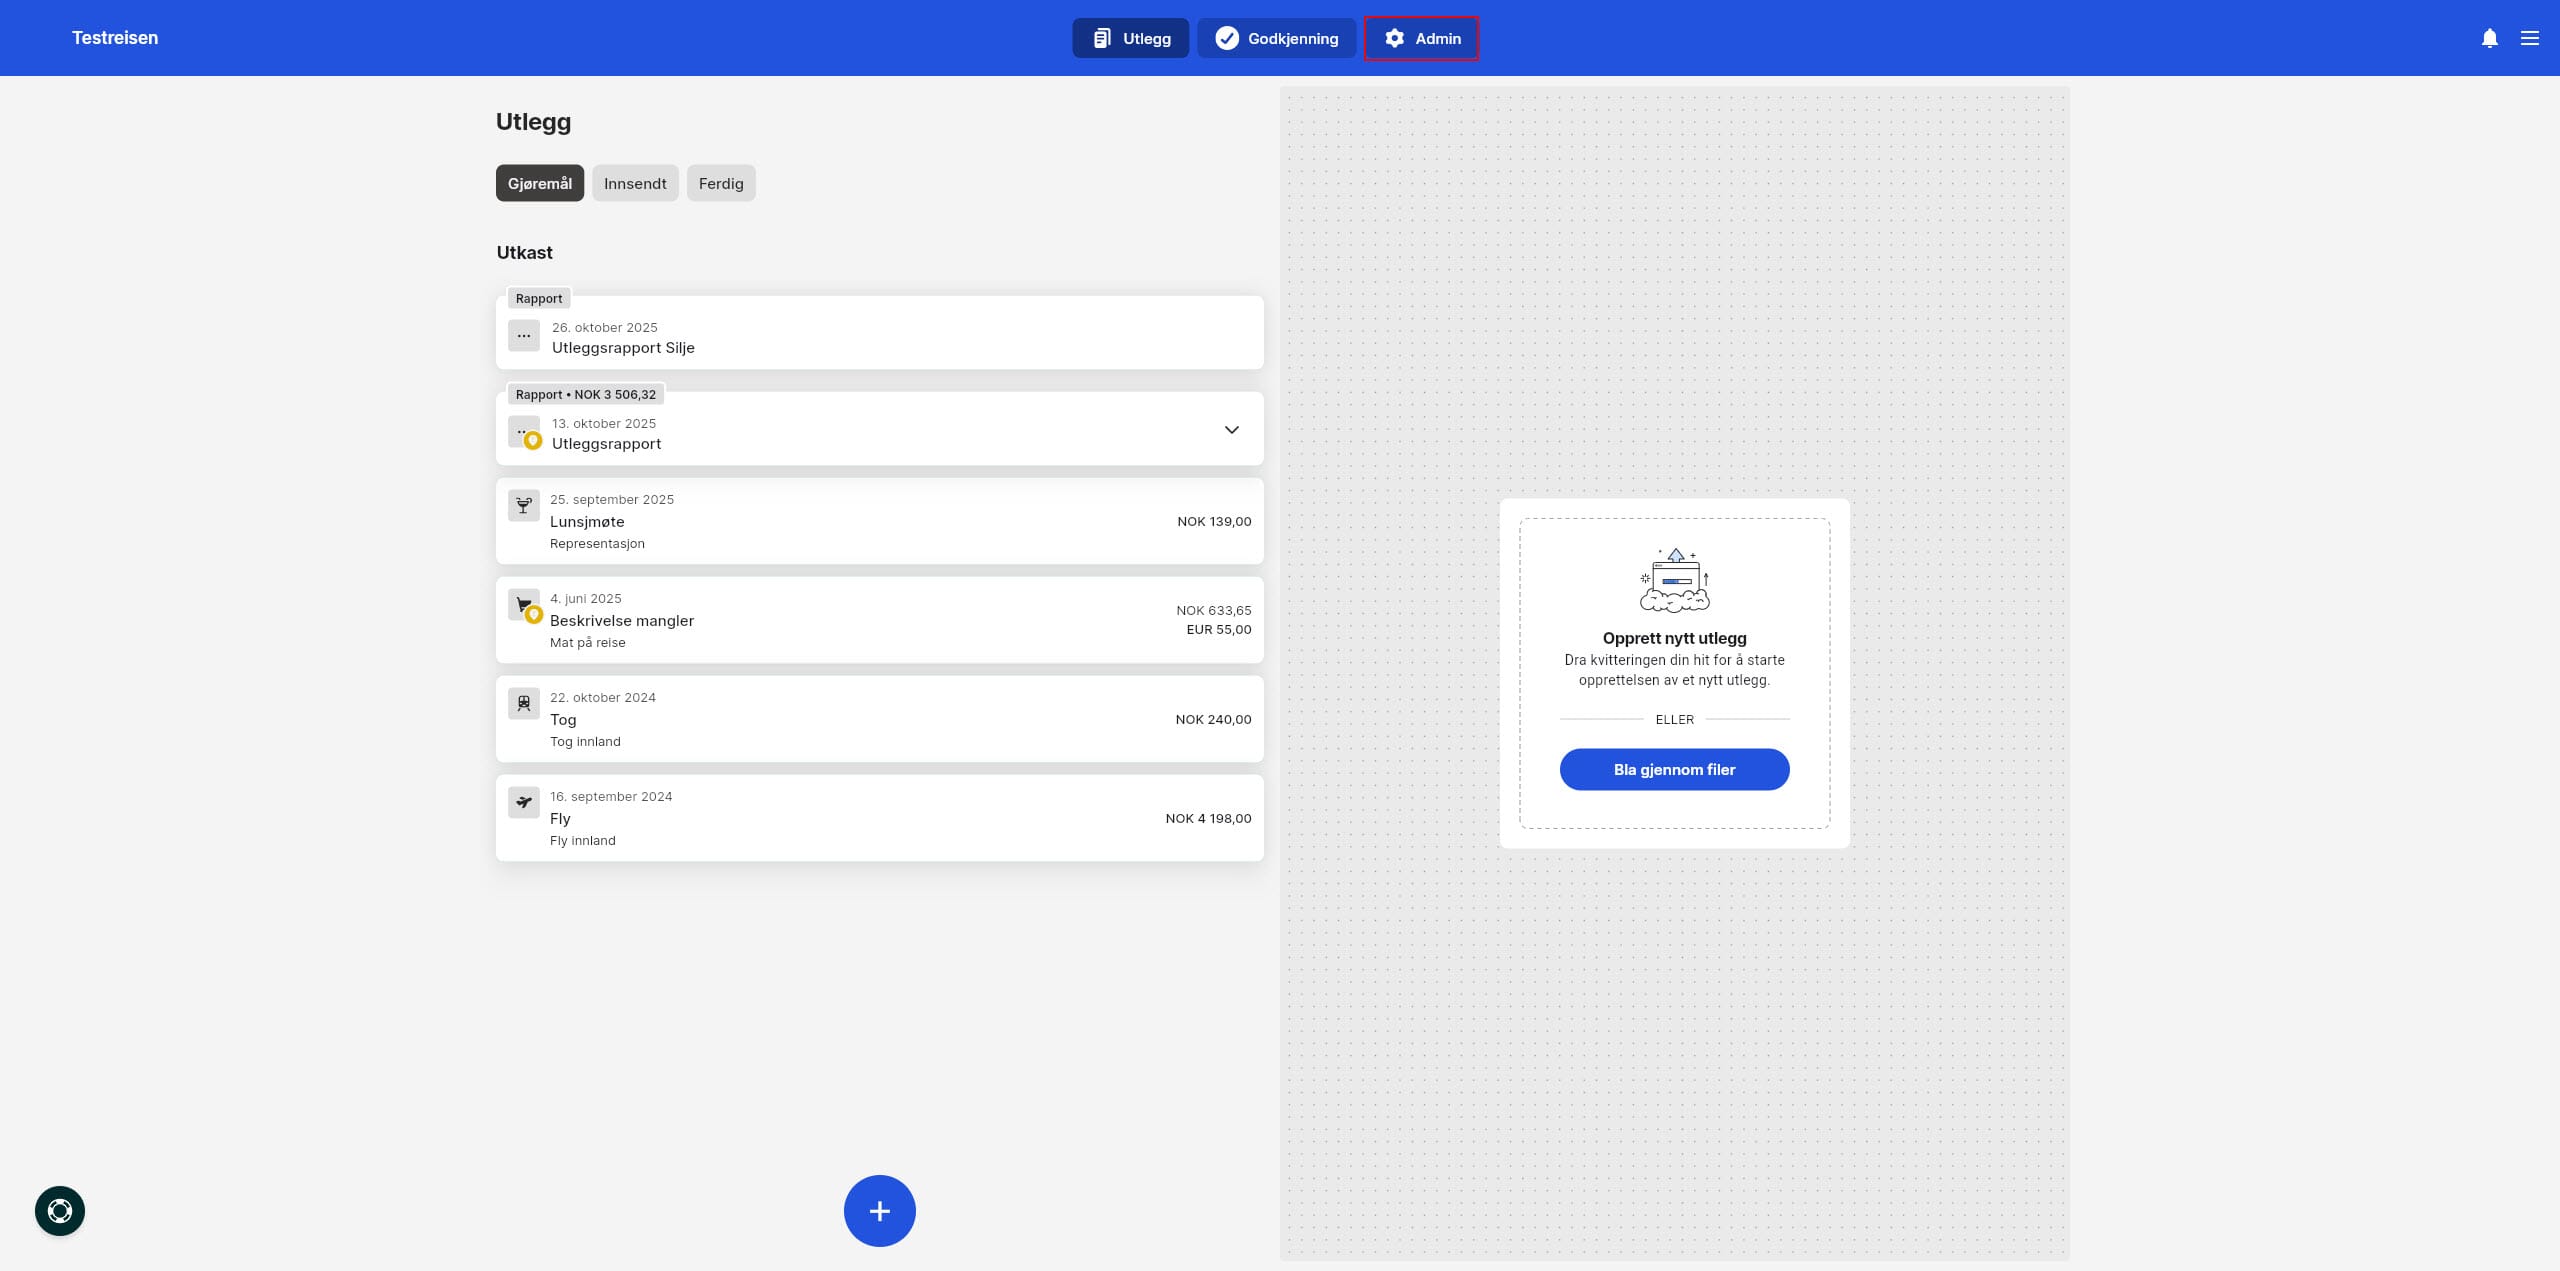Viewport: 2560px width, 1271px height.
Task: Go to the Utlegg navigation item
Action: tap(1130, 38)
